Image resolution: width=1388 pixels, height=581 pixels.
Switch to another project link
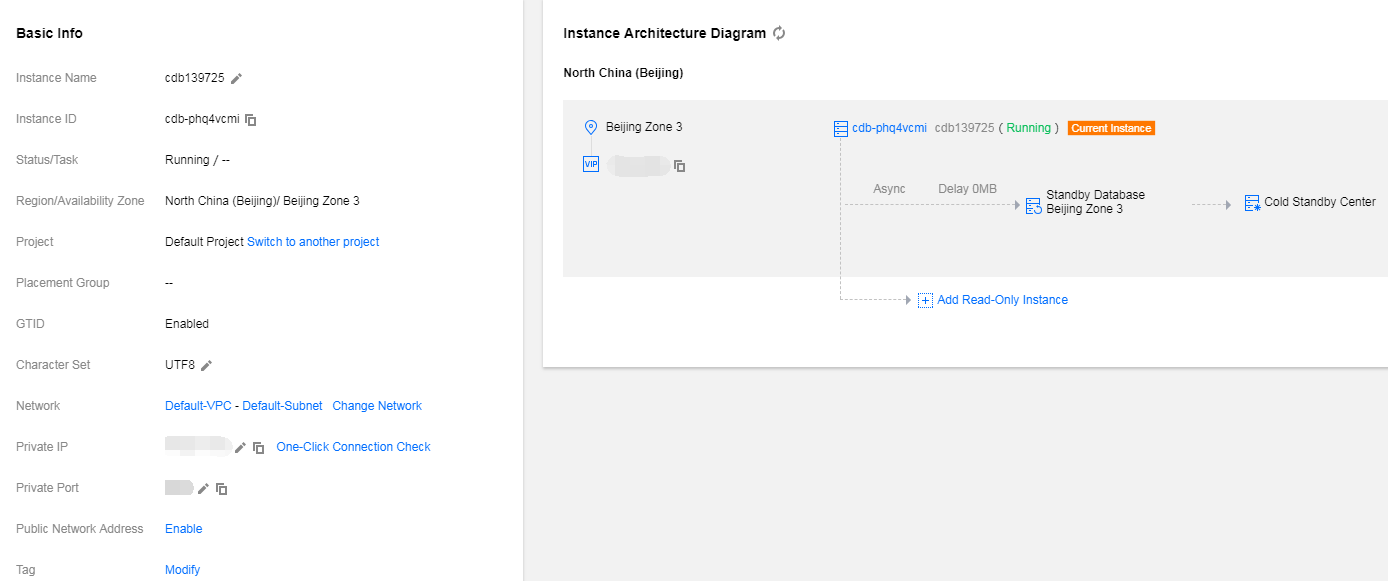click(x=313, y=242)
